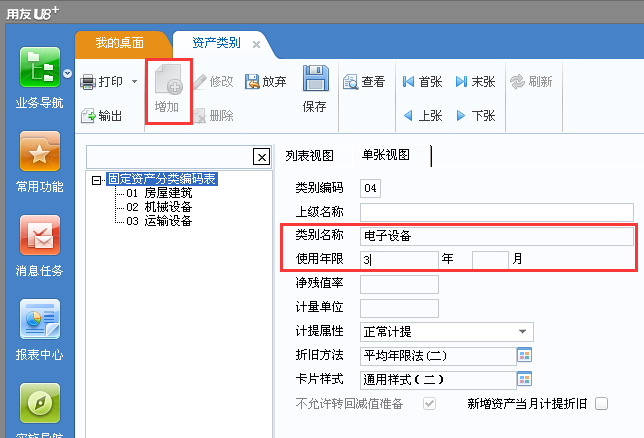Click the 保存 floppy disk icon
Screen dimensions: 644x438
(315, 78)
